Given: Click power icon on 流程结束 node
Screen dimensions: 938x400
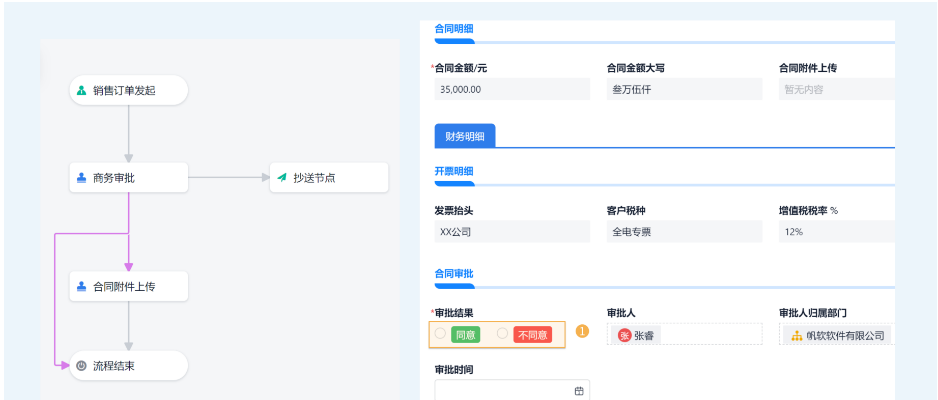Looking at the screenshot, I should [x=81, y=365].
